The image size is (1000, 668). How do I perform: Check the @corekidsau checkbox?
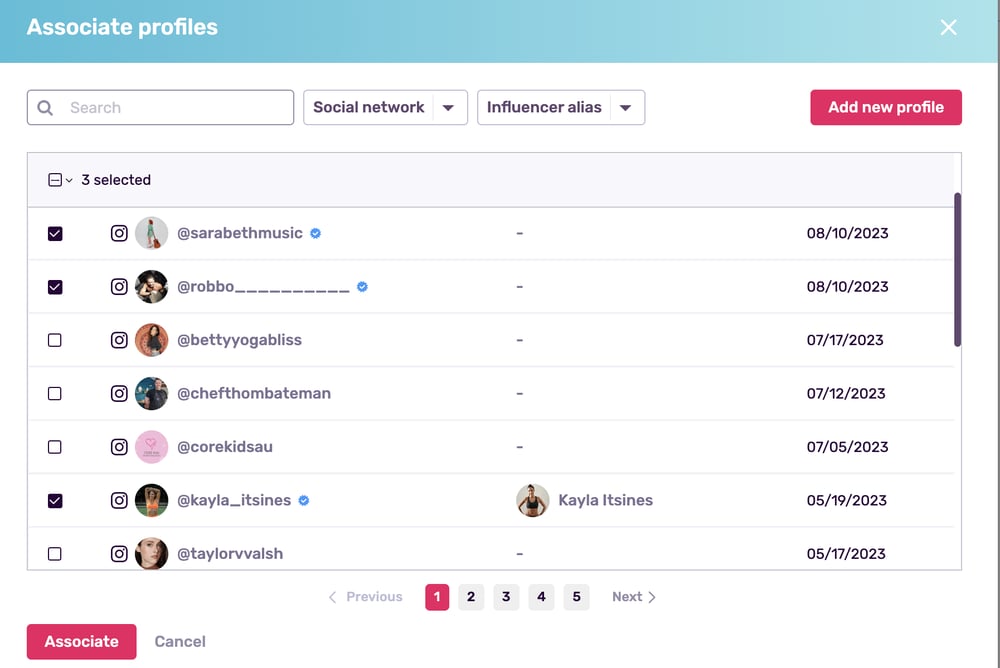pyautogui.click(x=55, y=447)
